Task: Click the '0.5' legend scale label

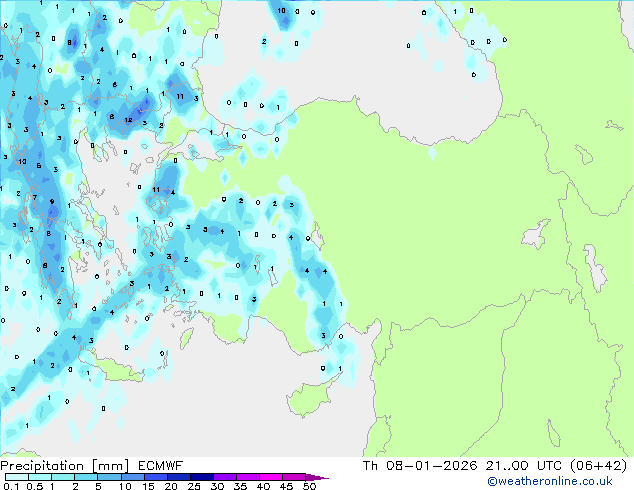Action: pos(35,486)
